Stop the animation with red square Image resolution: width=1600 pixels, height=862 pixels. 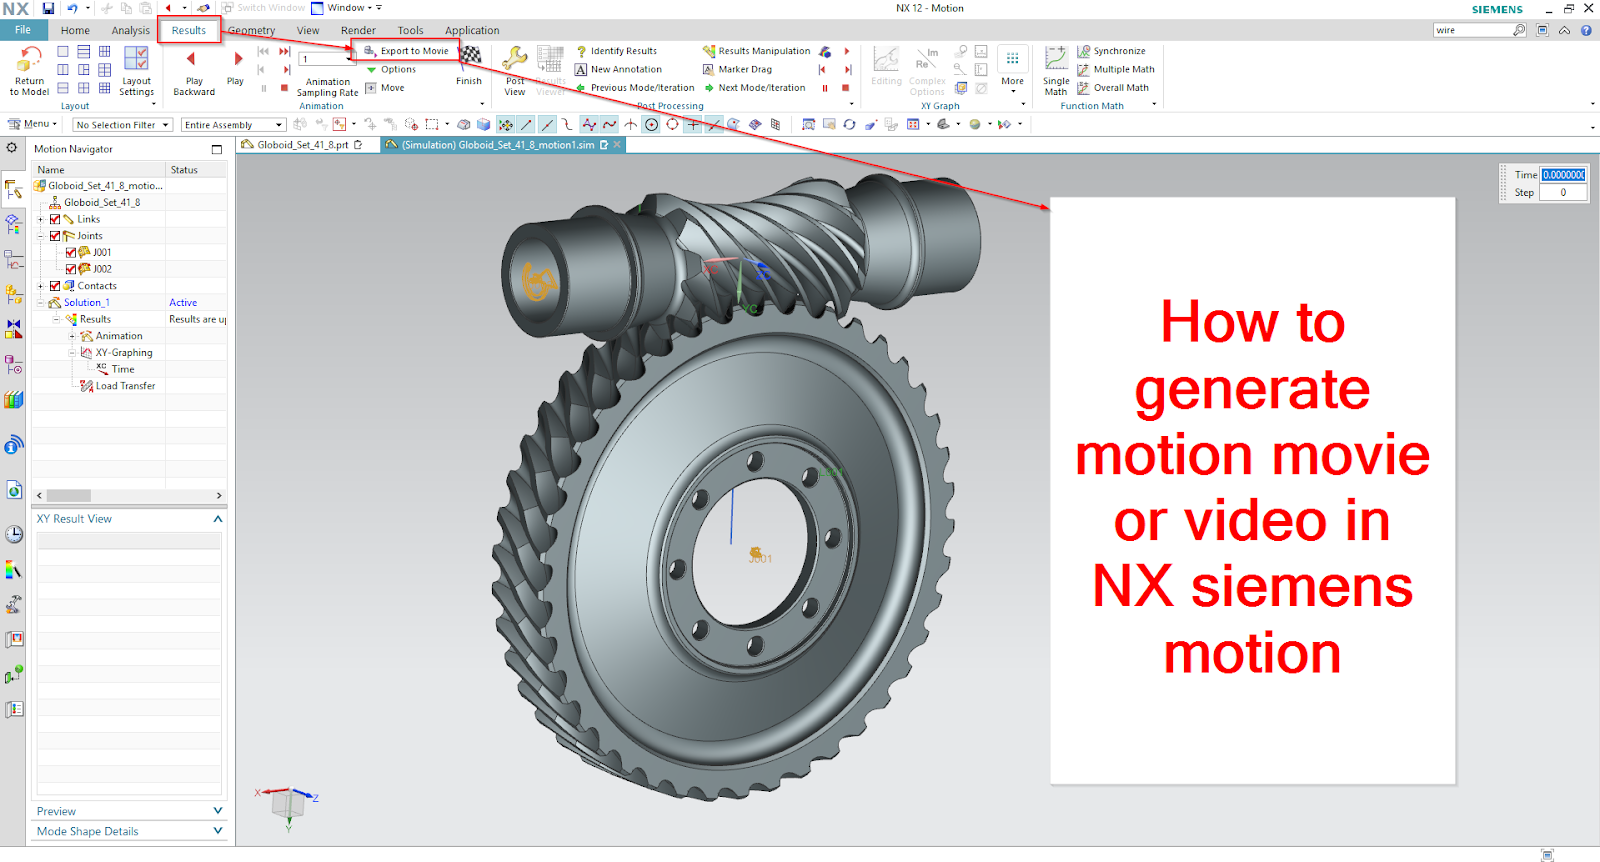[284, 88]
